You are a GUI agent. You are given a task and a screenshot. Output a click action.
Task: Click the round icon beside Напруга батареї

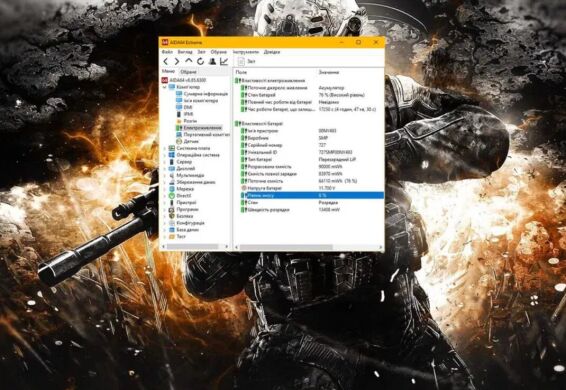(x=244, y=188)
